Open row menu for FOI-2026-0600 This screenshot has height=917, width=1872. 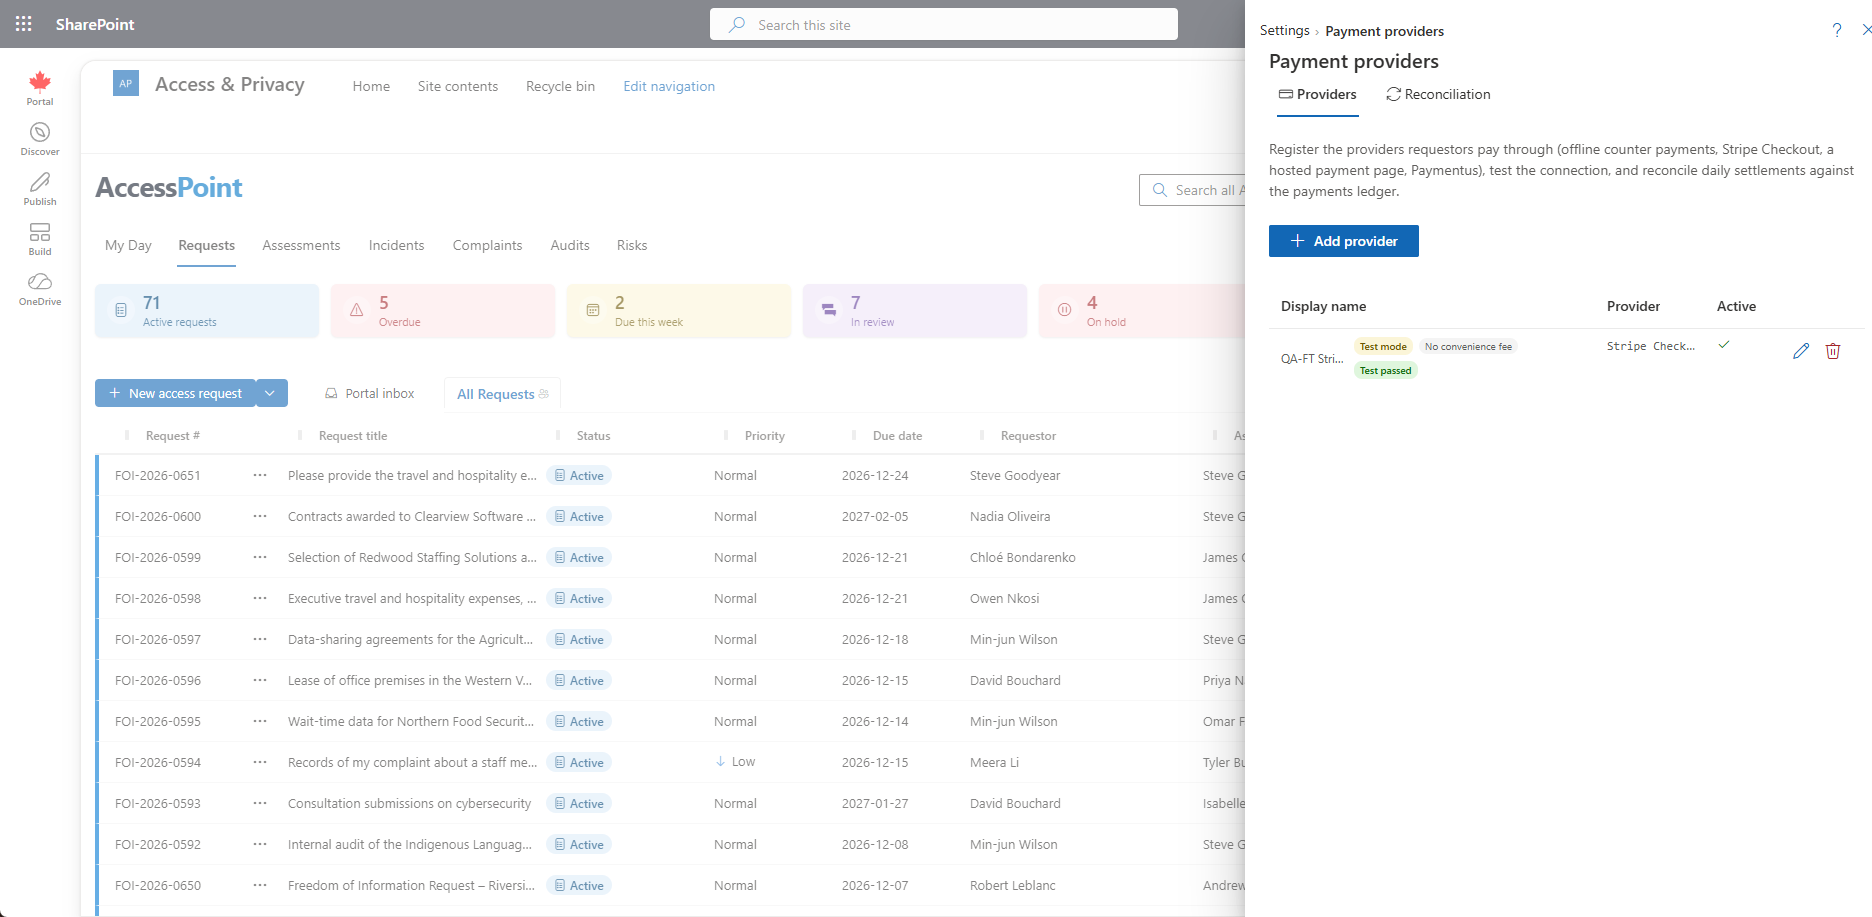click(260, 516)
